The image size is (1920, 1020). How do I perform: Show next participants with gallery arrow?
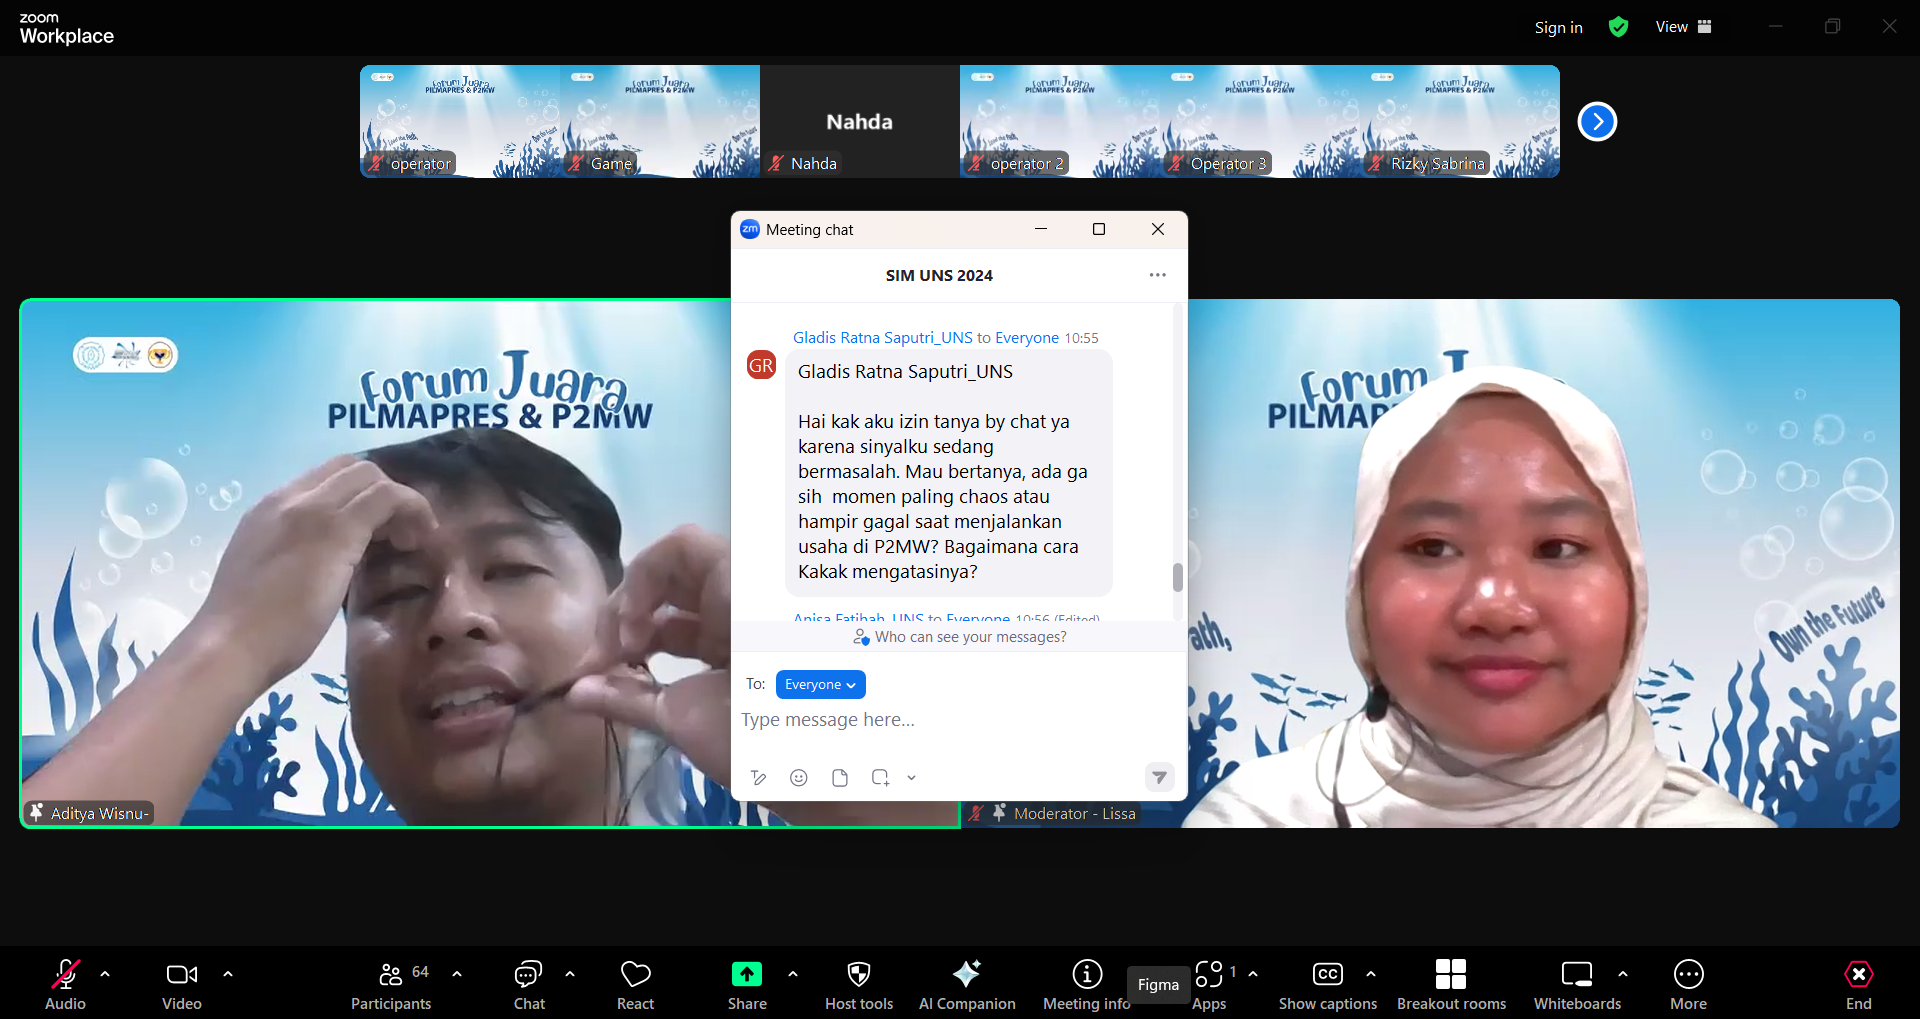point(1597,122)
